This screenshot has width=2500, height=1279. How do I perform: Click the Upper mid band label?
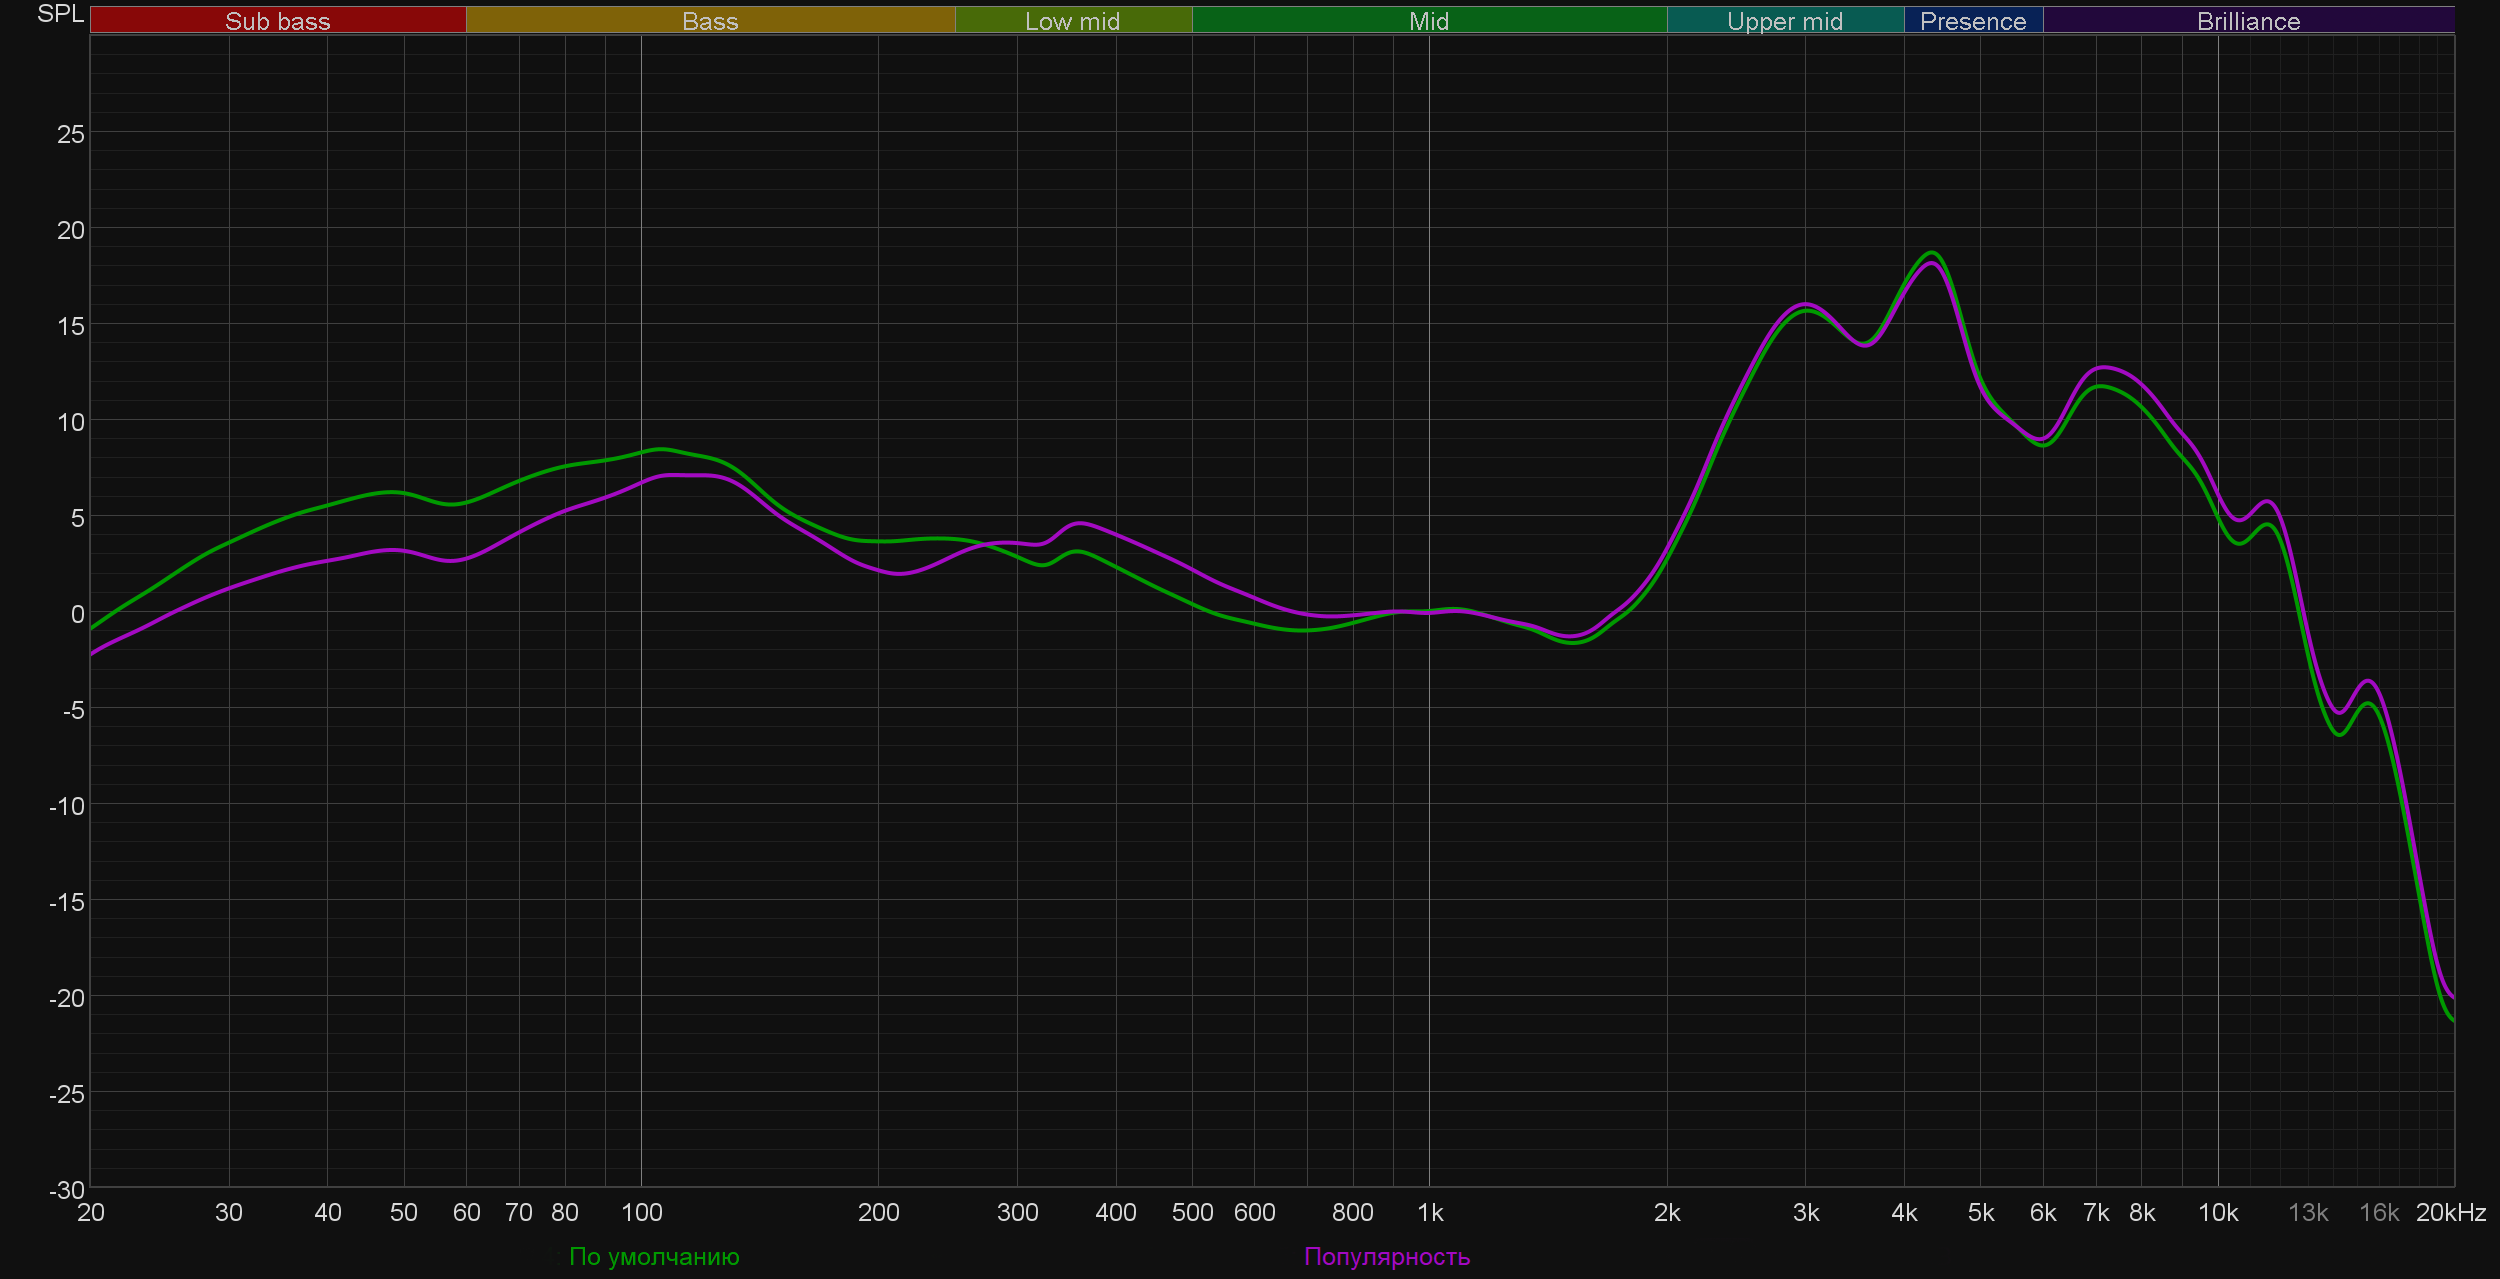click(x=1784, y=21)
